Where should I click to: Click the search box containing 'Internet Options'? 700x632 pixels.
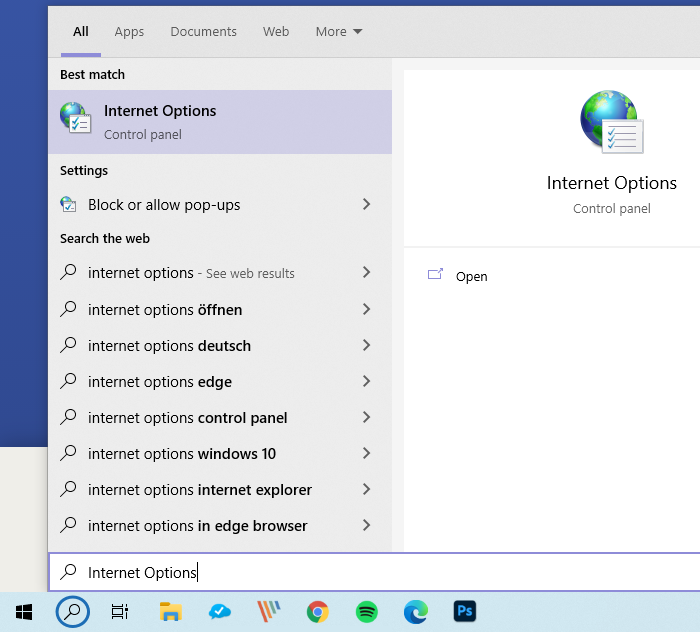(374, 572)
